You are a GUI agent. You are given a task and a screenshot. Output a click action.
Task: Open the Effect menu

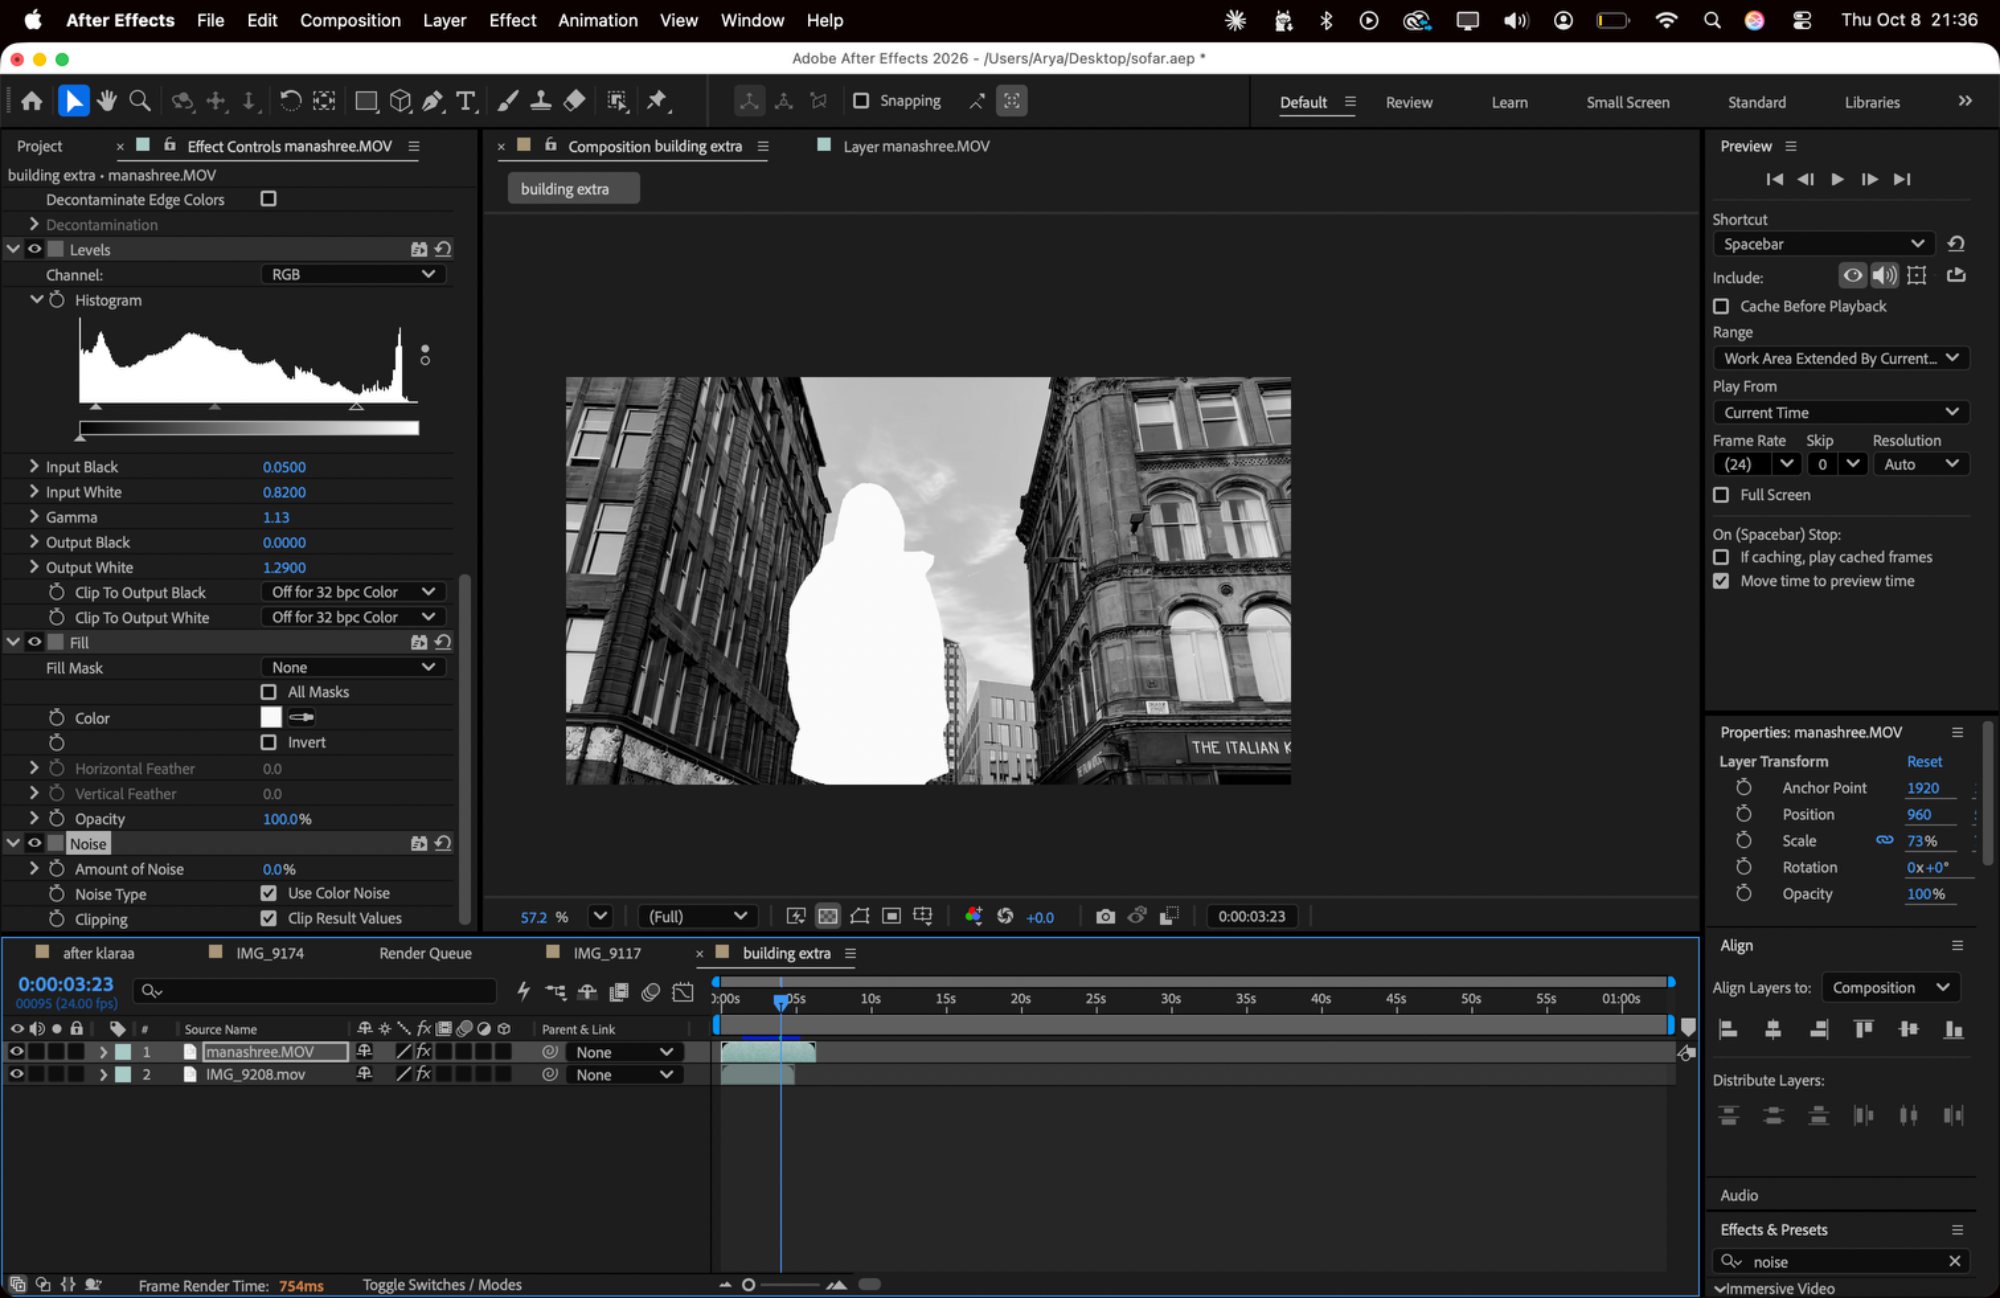[512, 20]
